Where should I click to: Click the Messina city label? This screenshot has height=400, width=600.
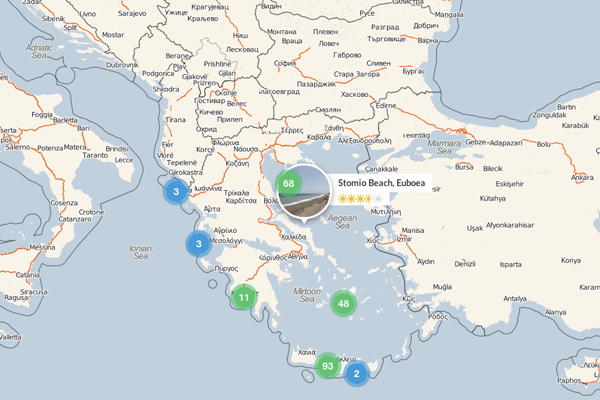[42, 247]
